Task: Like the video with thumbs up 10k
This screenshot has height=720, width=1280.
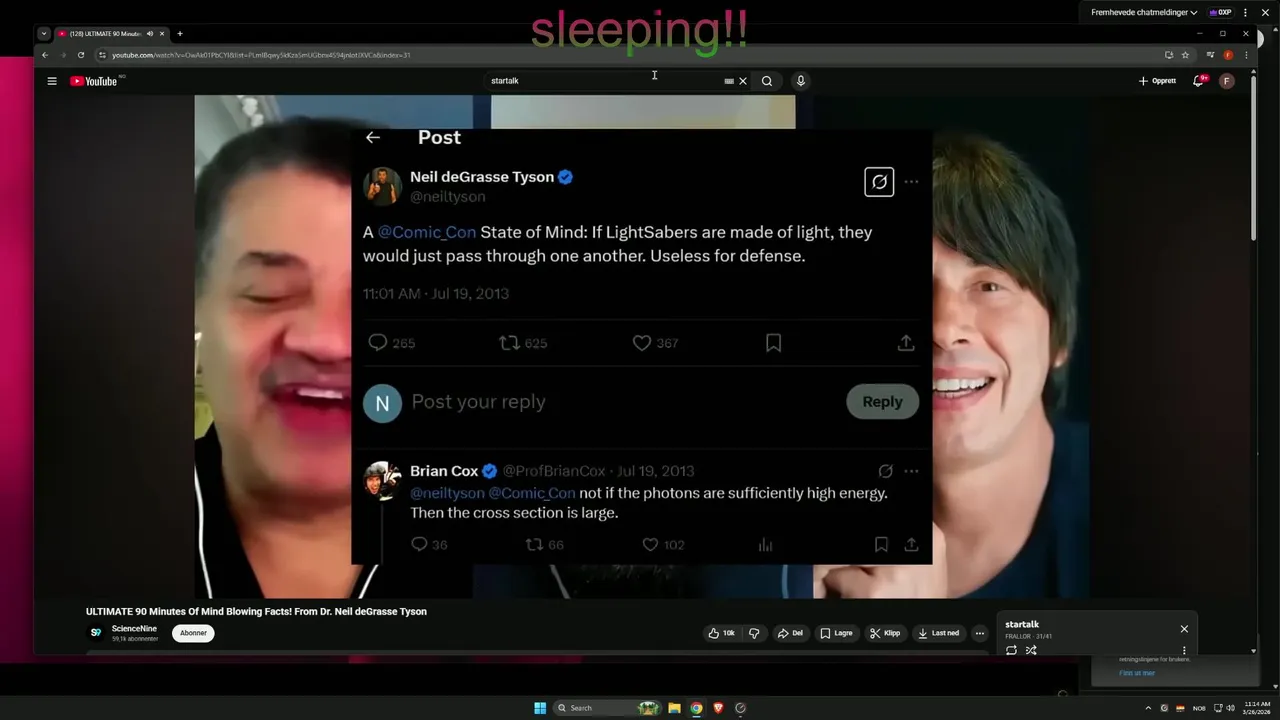Action: pyautogui.click(x=722, y=633)
